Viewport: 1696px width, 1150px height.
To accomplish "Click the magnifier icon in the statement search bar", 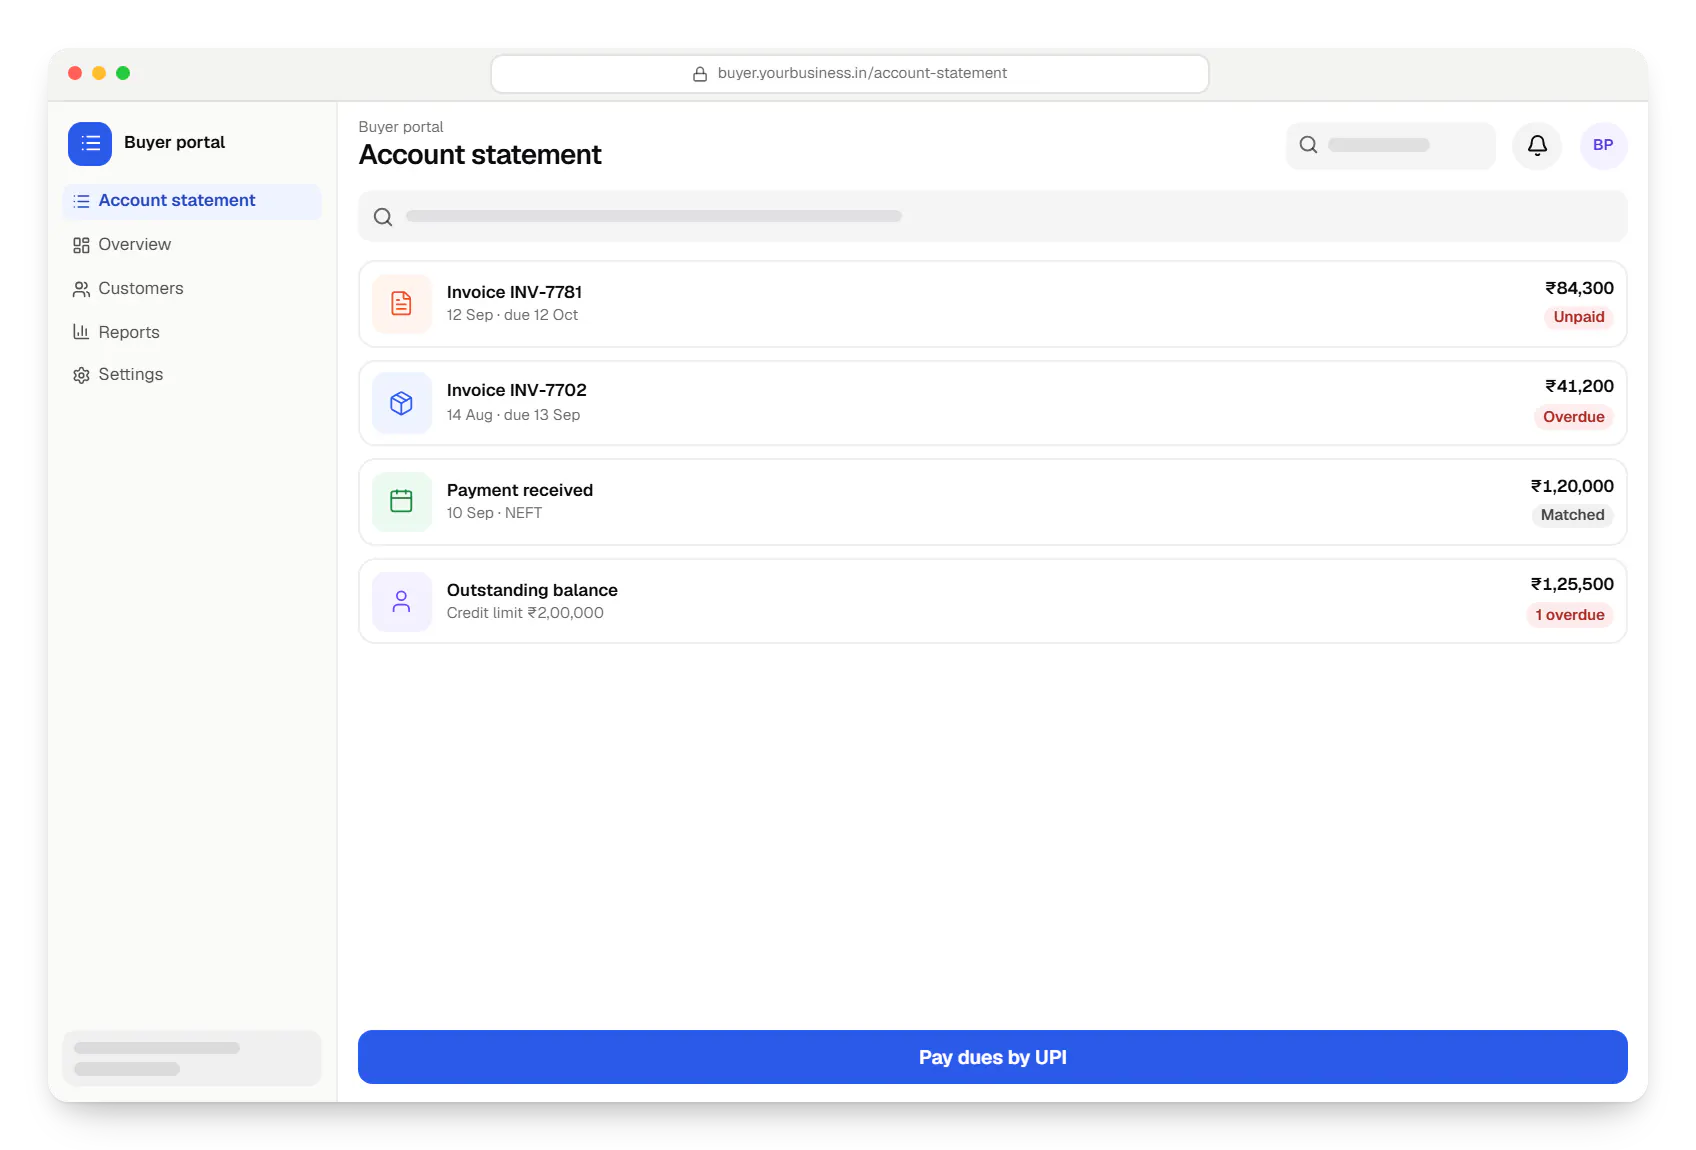I will click(x=383, y=217).
